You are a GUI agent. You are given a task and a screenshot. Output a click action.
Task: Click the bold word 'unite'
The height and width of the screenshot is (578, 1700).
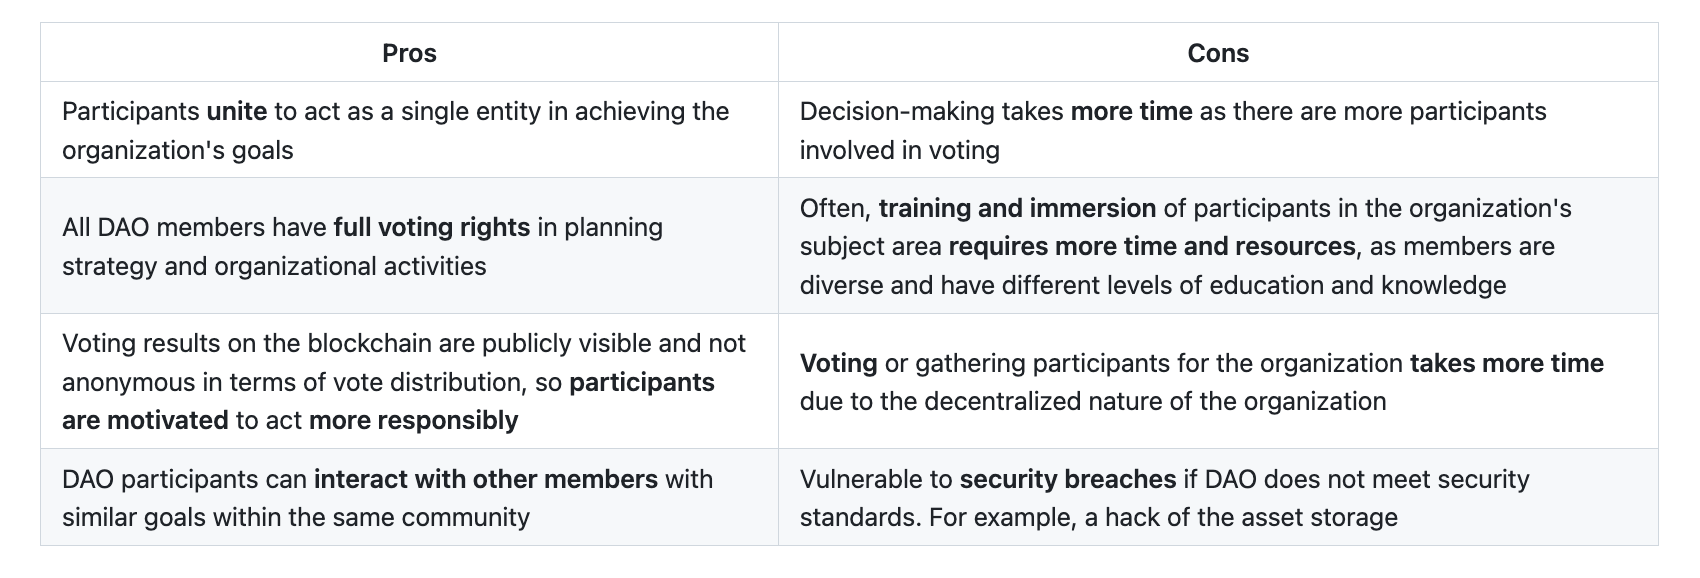coord(236,111)
